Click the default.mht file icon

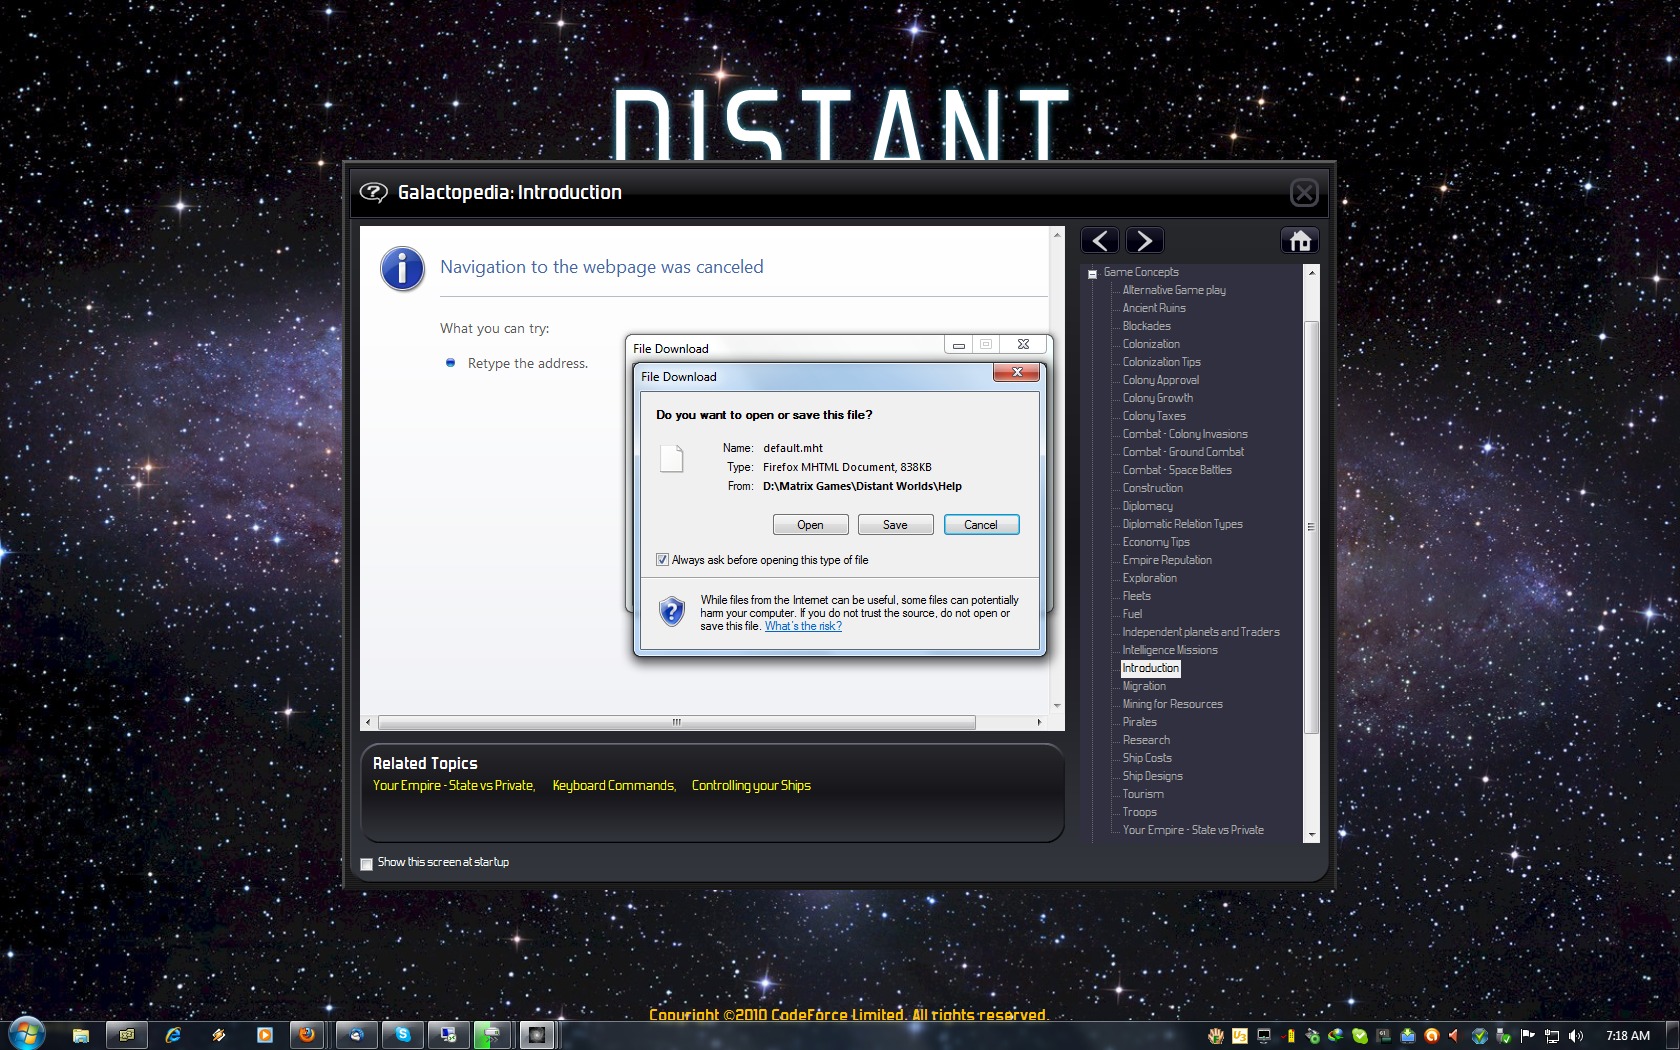click(671, 458)
